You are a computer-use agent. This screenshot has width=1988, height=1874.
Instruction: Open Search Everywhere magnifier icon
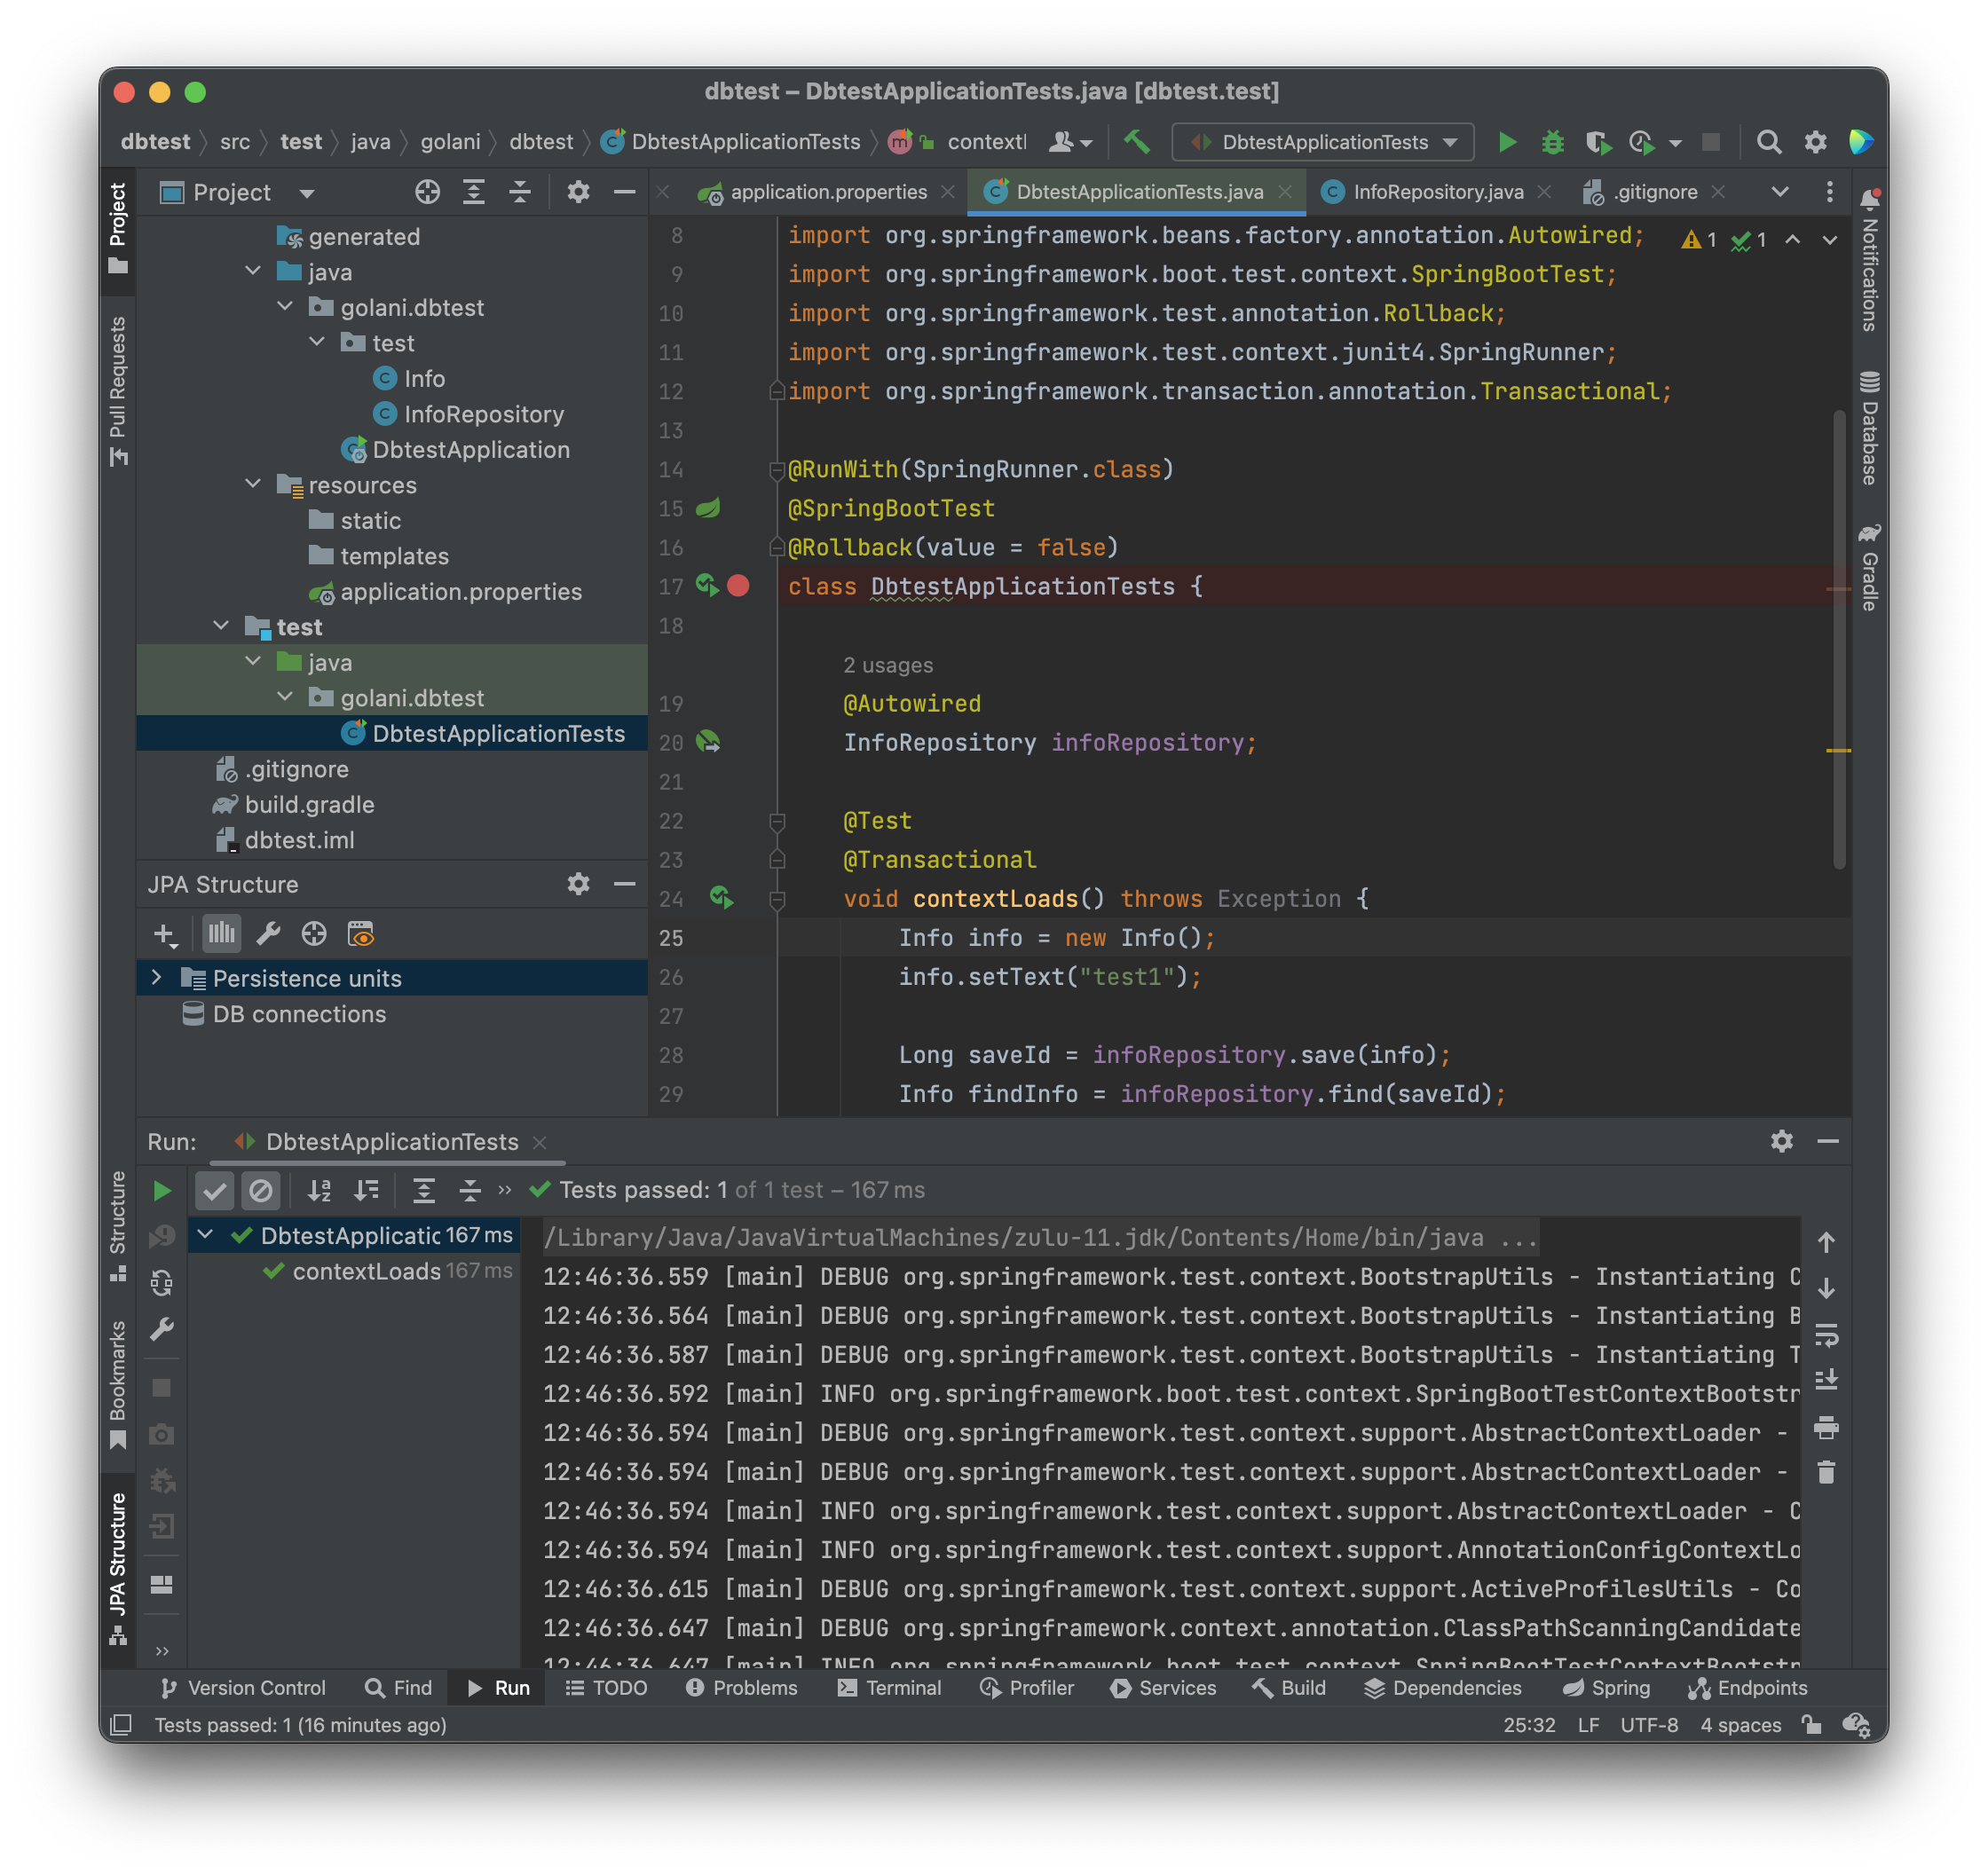pyautogui.click(x=1768, y=142)
